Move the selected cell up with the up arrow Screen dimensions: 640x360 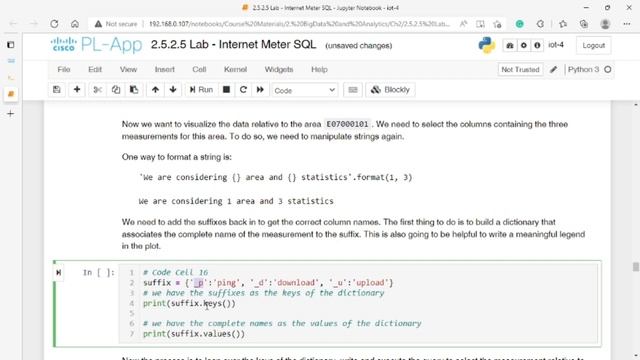point(155,90)
